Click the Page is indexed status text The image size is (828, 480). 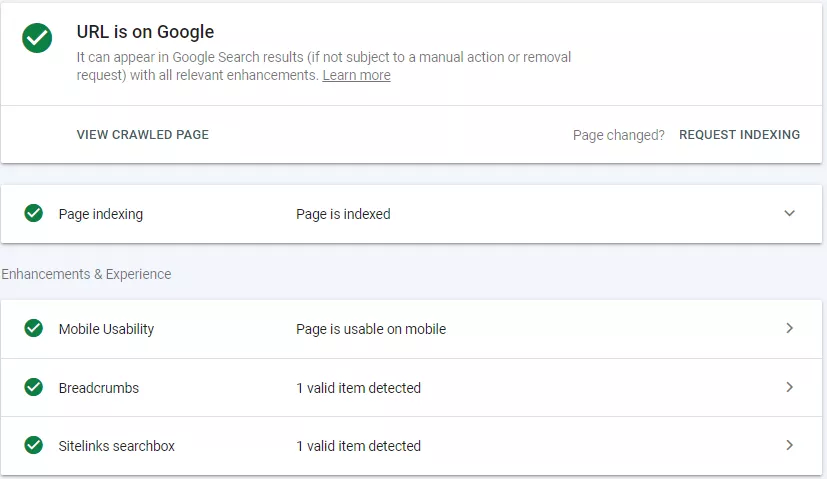pos(343,214)
